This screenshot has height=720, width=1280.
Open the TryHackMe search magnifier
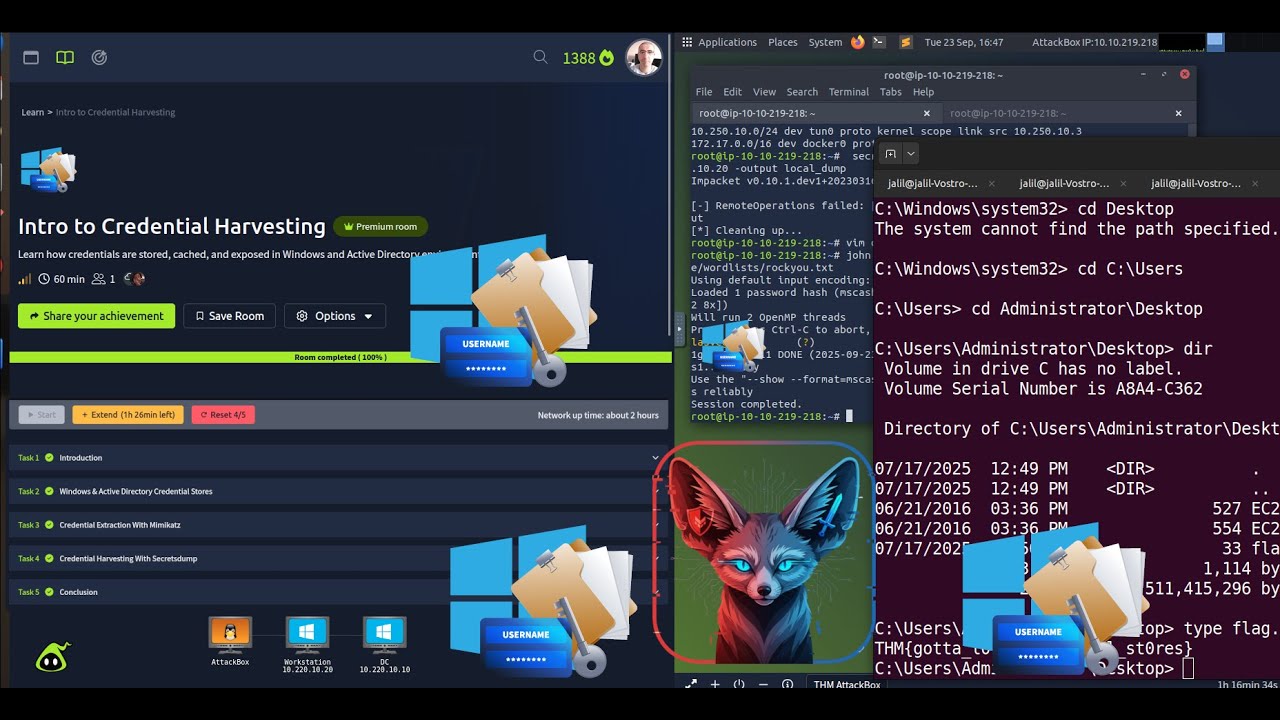(540, 57)
